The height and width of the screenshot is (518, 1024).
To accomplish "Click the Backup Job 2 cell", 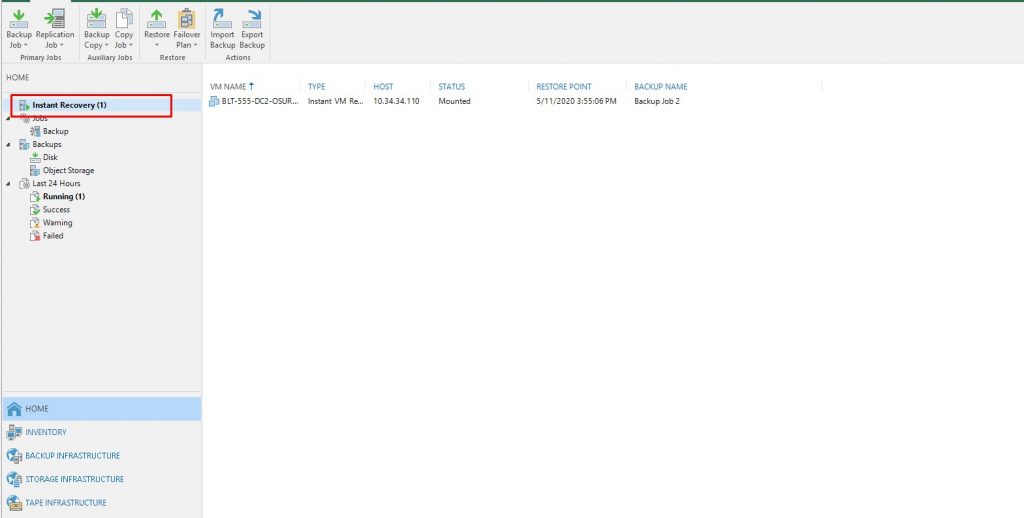I will [657, 101].
